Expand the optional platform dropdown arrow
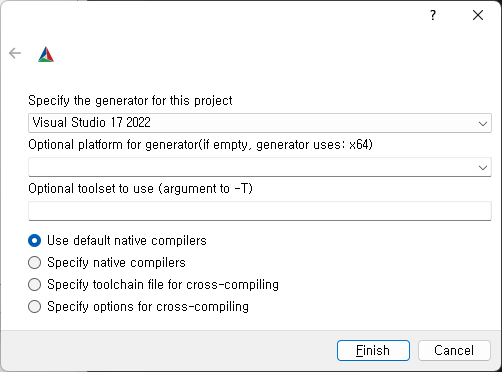 483,167
